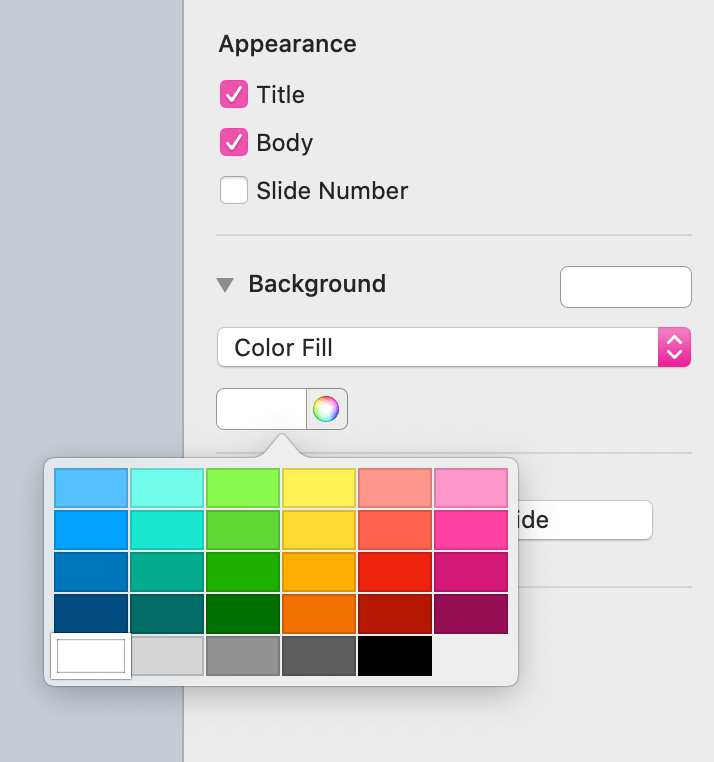Choose the dark green swatch in fourth row

point(243,613)
